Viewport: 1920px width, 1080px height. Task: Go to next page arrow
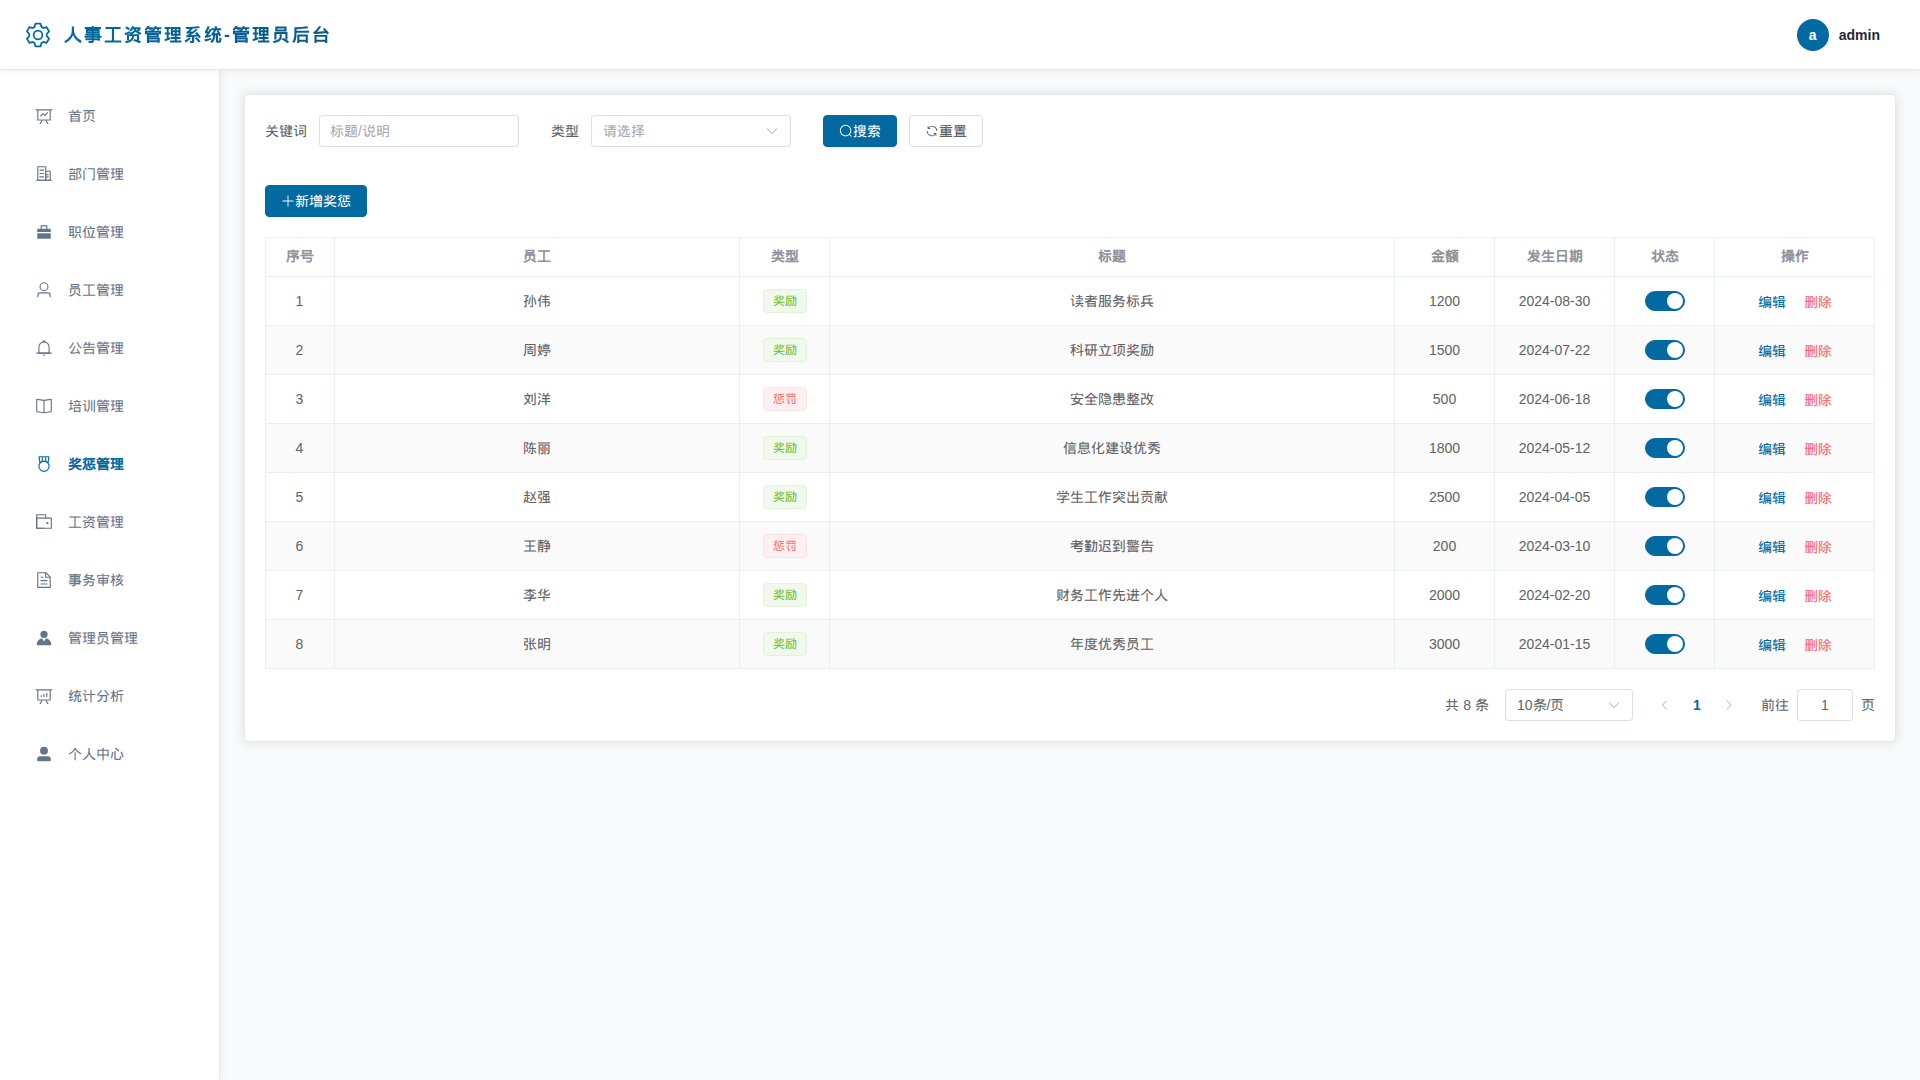(x=1728, y=705)
